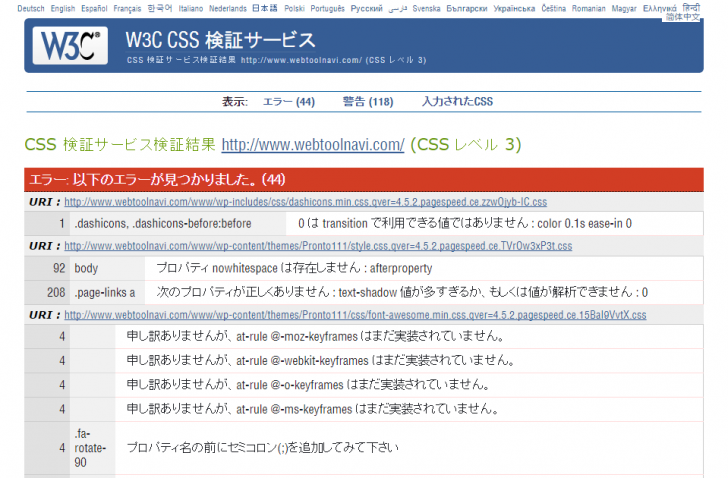Viewport: 728px width, 478px height.
Task: Switch language to Русский
Action: coord(366,8)
